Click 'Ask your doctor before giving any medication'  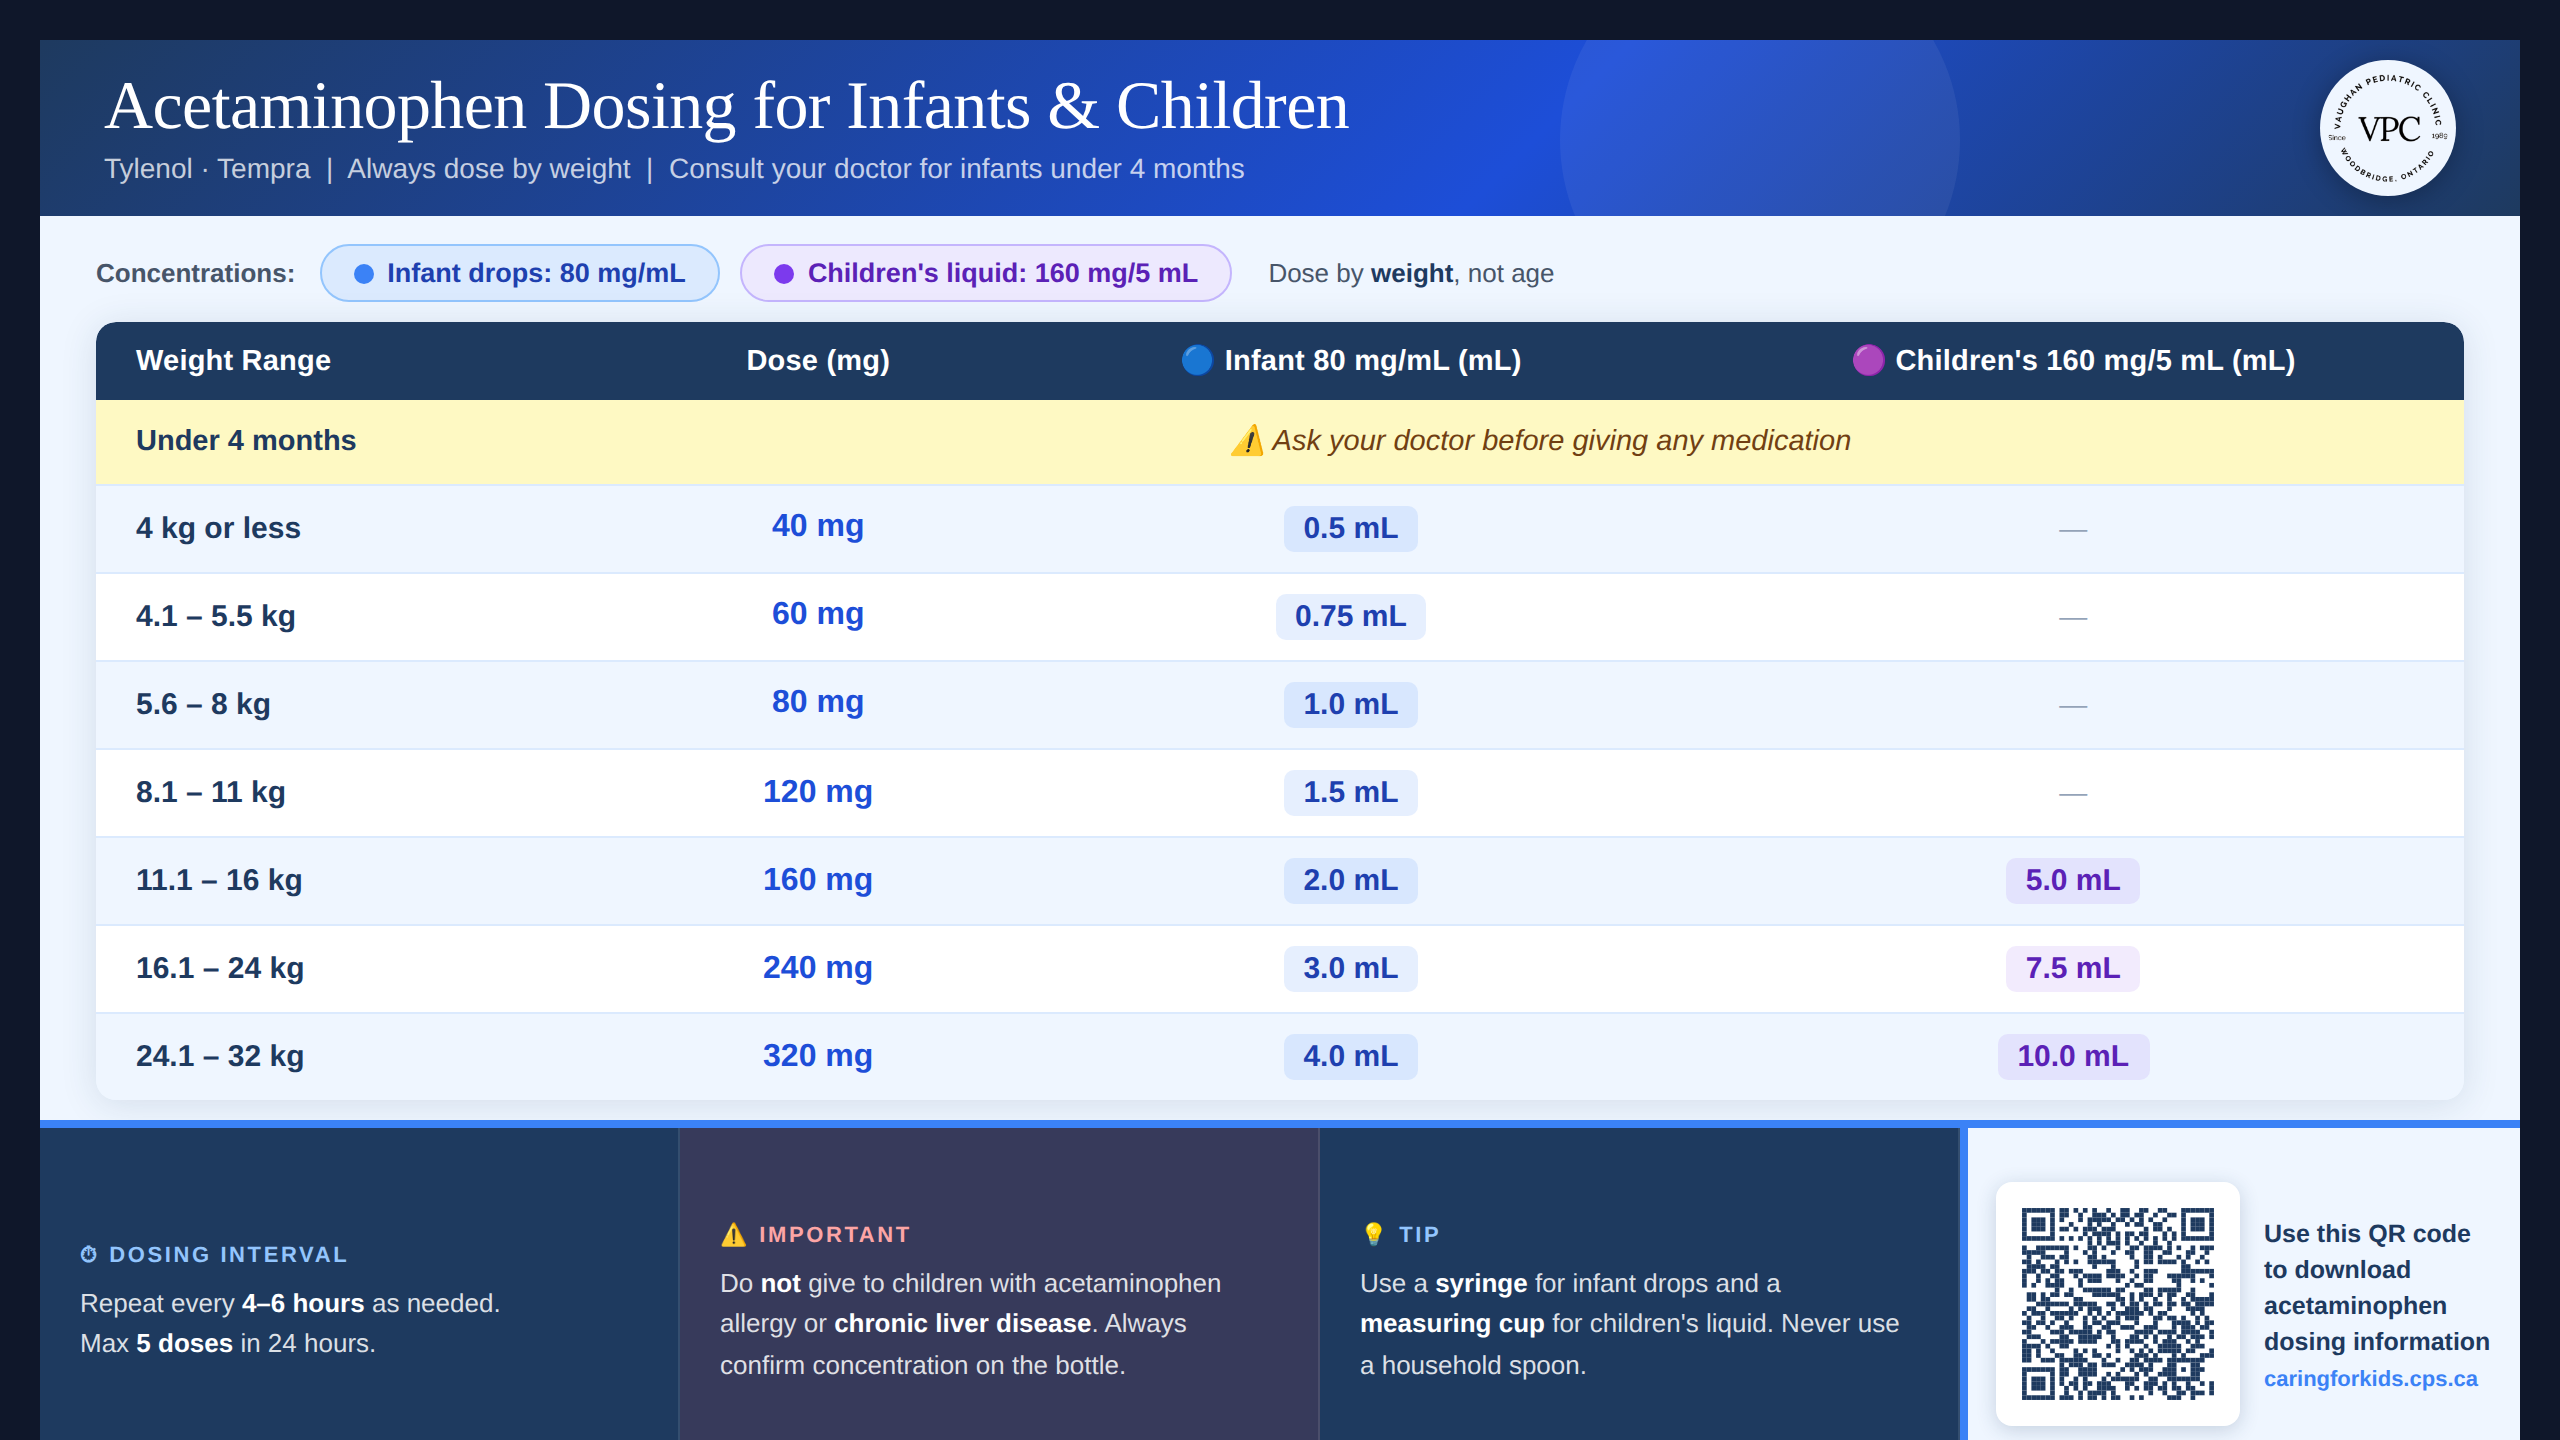point(1560,440)
